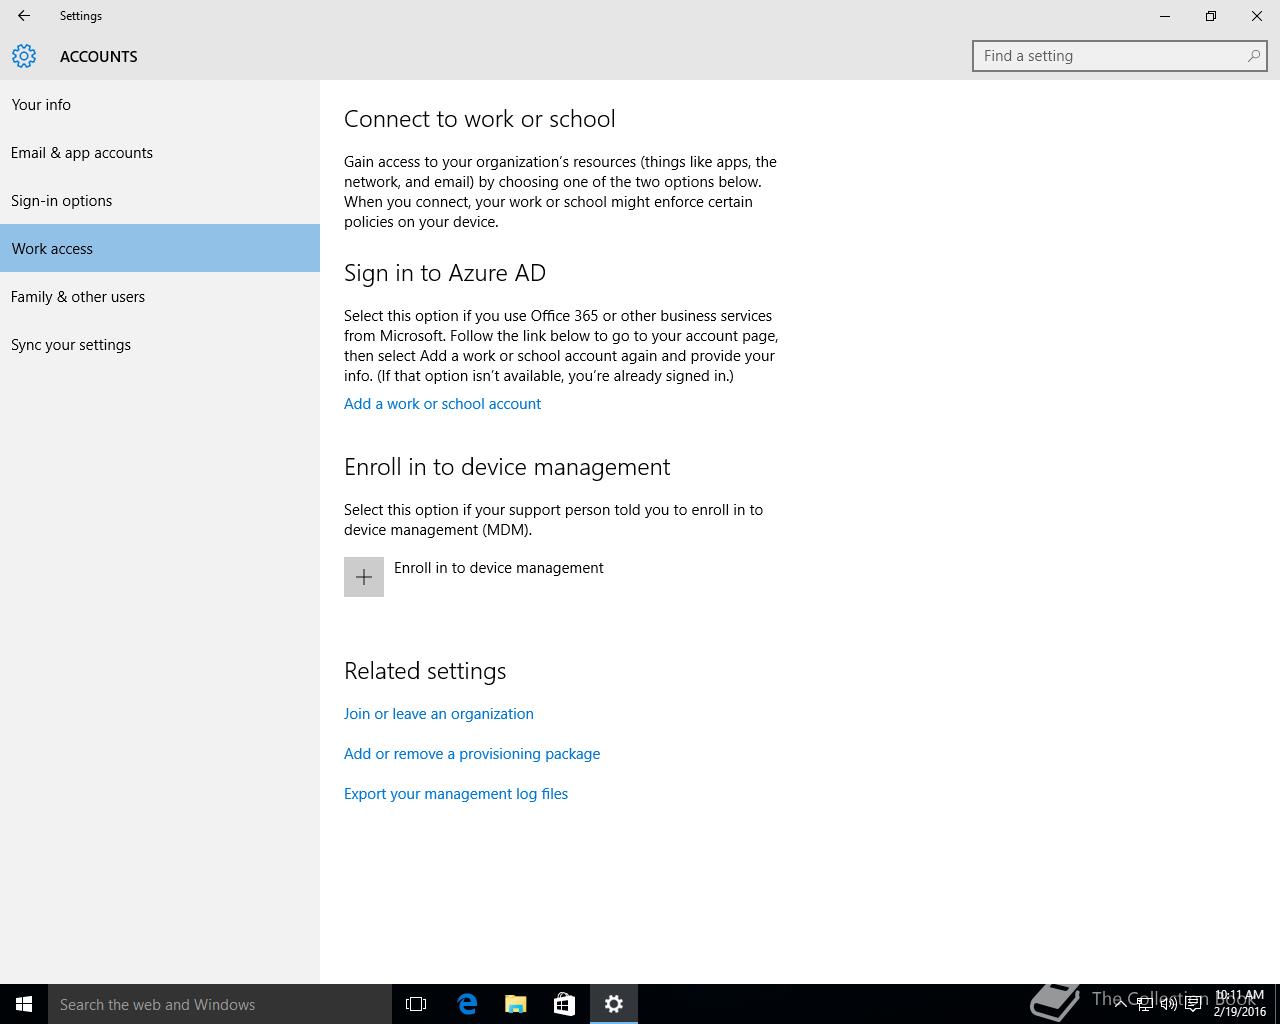Screen dimensions: 1280x1024
Task: Show hidden system tray icons
Action: (x=1121, y=1004)
